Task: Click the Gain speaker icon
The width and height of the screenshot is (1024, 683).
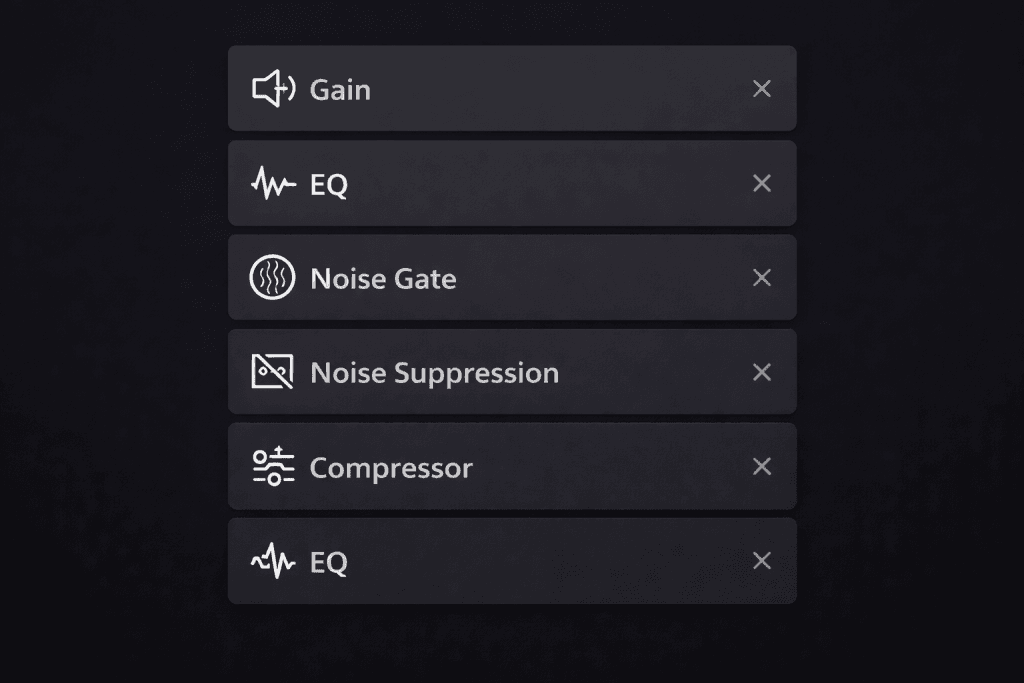Action: tap(273, 89)
